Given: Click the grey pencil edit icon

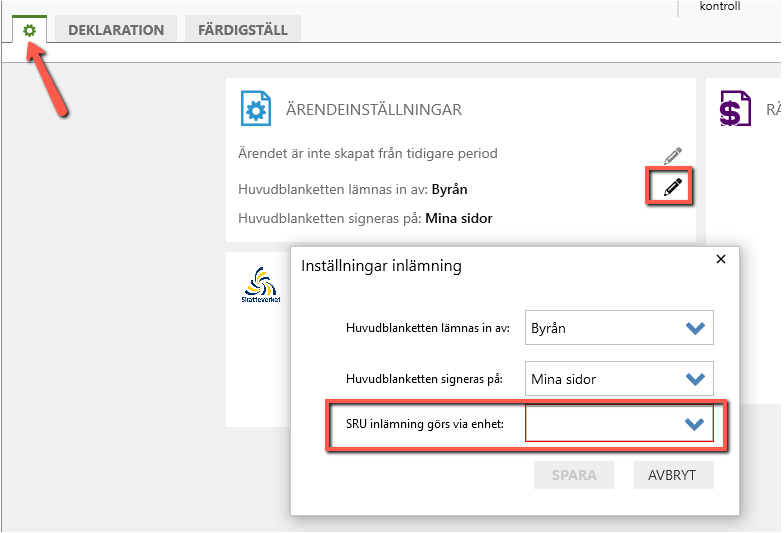Looking at the screenshot, I should [672, 156].
